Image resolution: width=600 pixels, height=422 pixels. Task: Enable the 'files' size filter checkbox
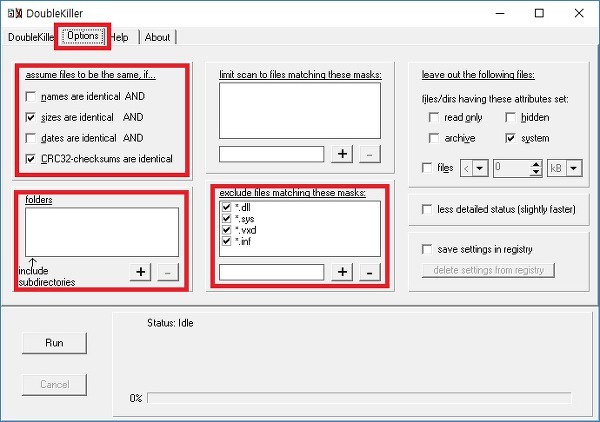pyautogui.click(x=427, y=168)
